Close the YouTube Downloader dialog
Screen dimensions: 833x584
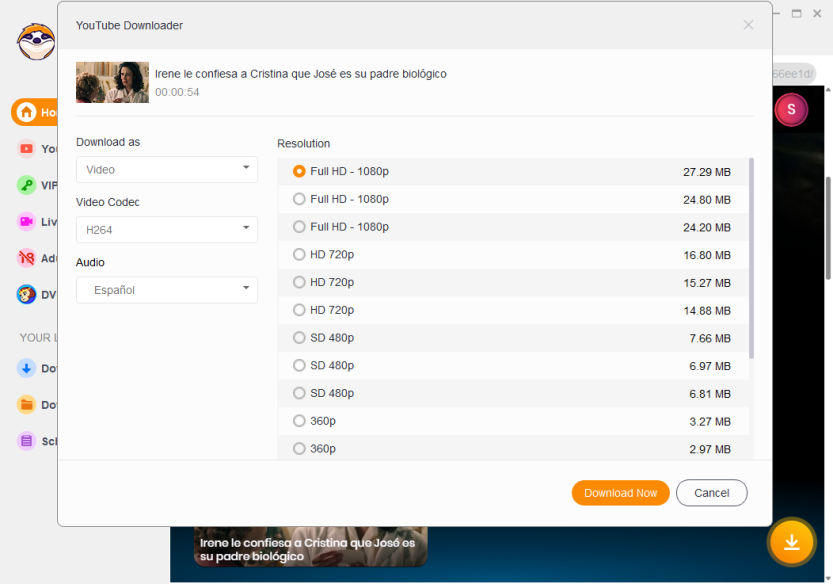tap(748, 25)
